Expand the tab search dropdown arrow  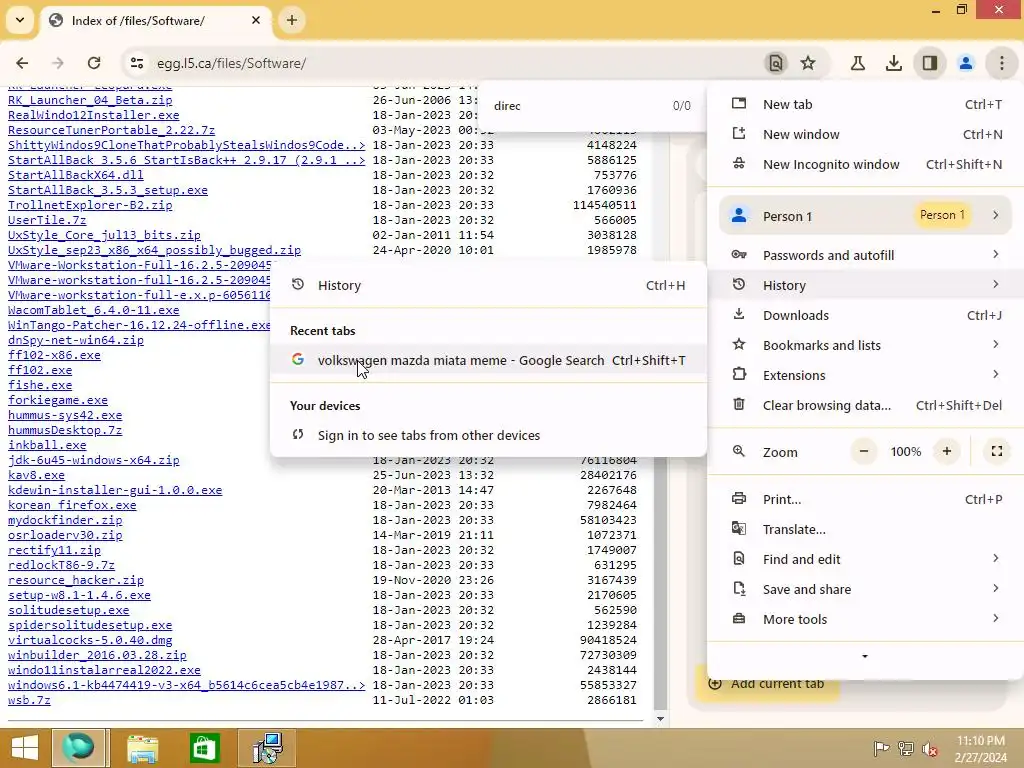tap(20, 20)
